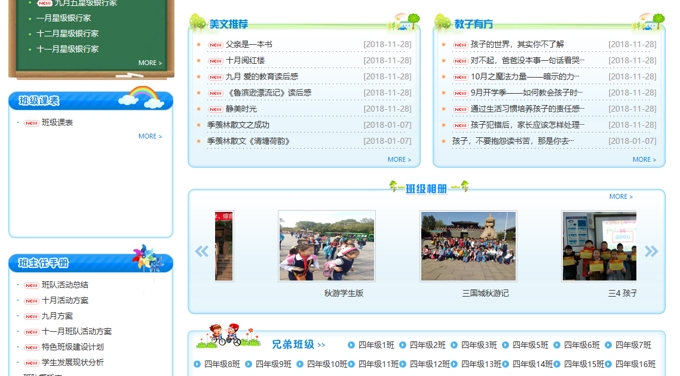Open 十二月星级银行家 on the blackboard
Screen dimensions: 680x376
67,33
